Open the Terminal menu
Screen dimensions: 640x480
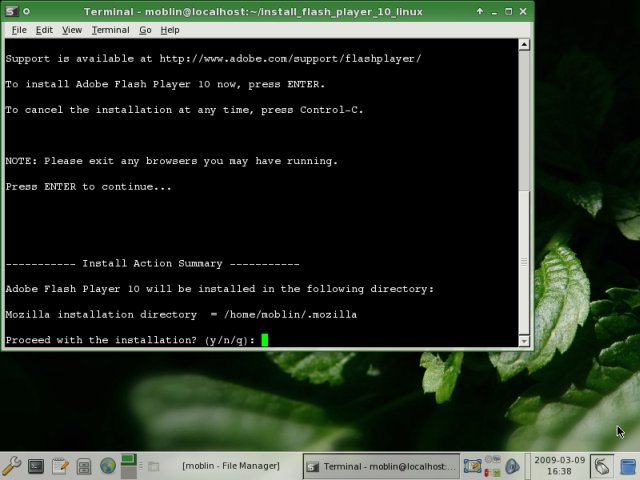click(110, 30)
